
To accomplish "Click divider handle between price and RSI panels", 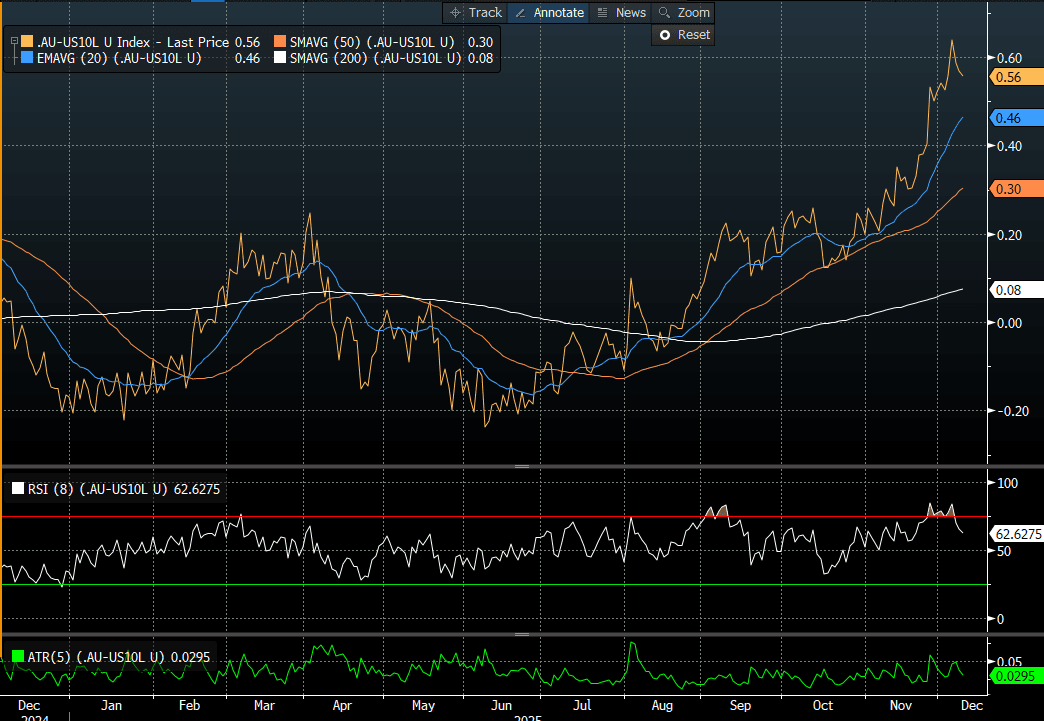I will pos(521,467).
